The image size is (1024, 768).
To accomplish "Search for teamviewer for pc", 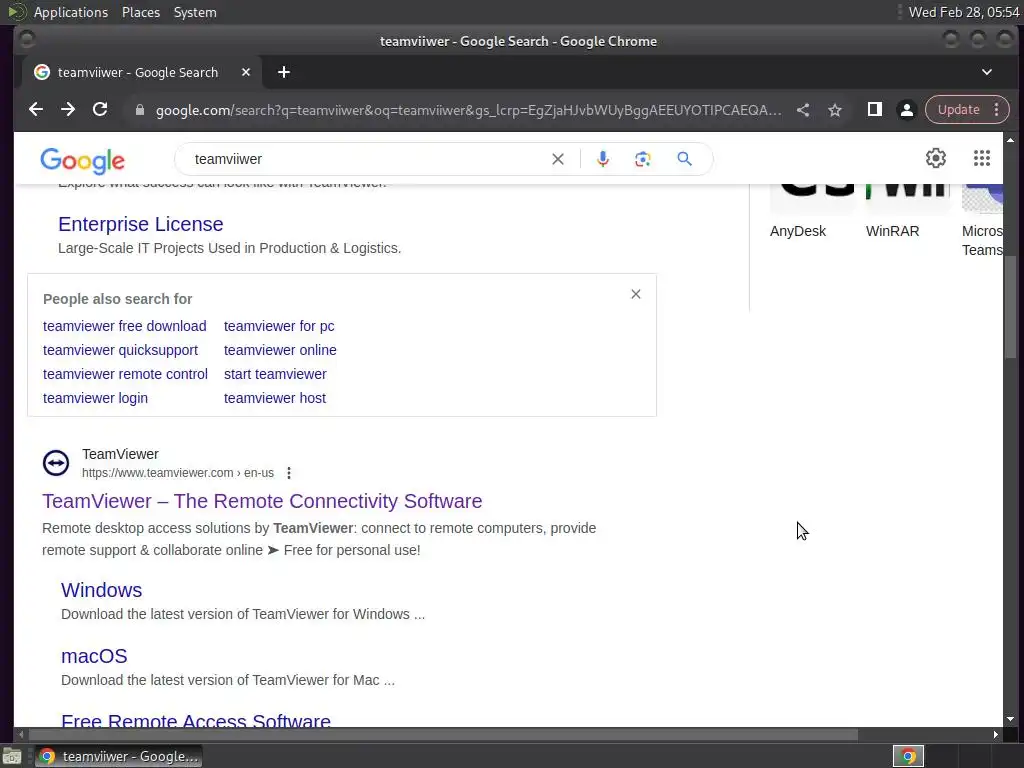I will click(279, 326).
